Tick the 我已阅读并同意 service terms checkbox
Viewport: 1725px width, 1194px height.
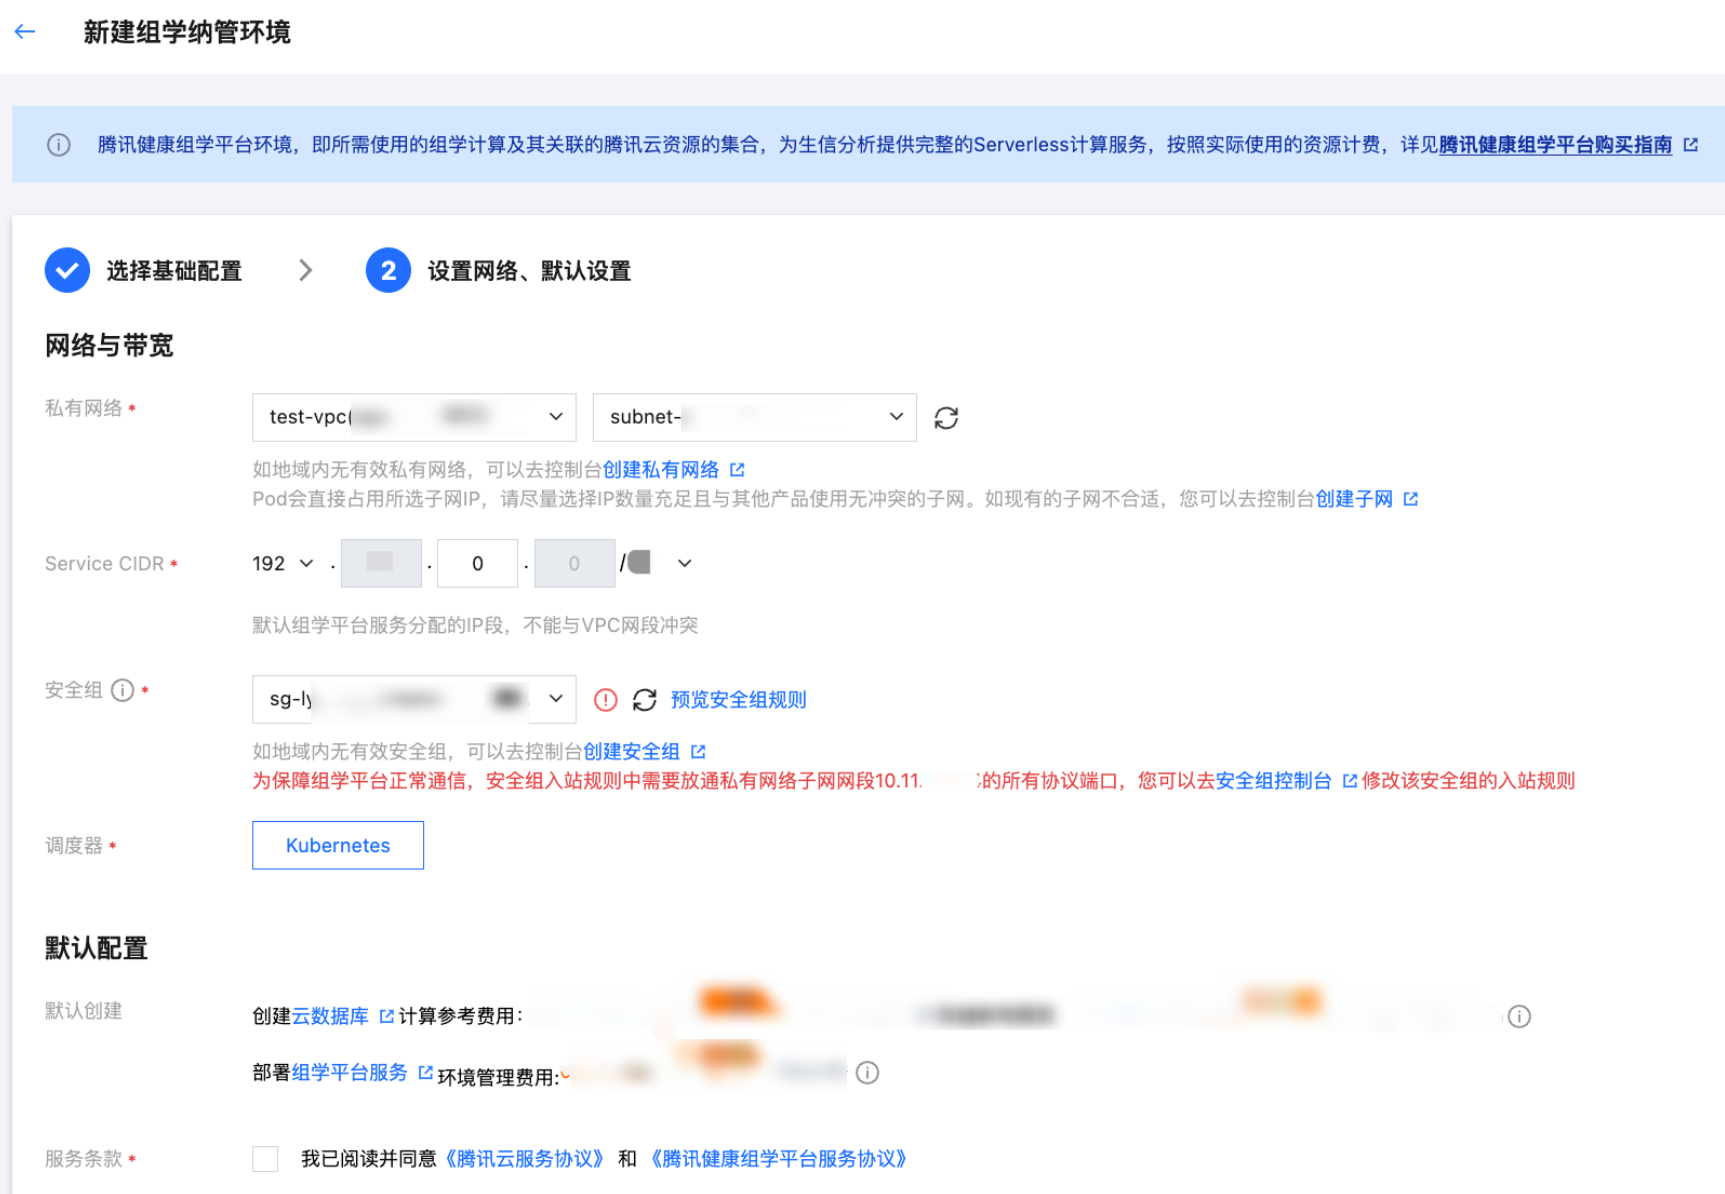[265, 1159]
